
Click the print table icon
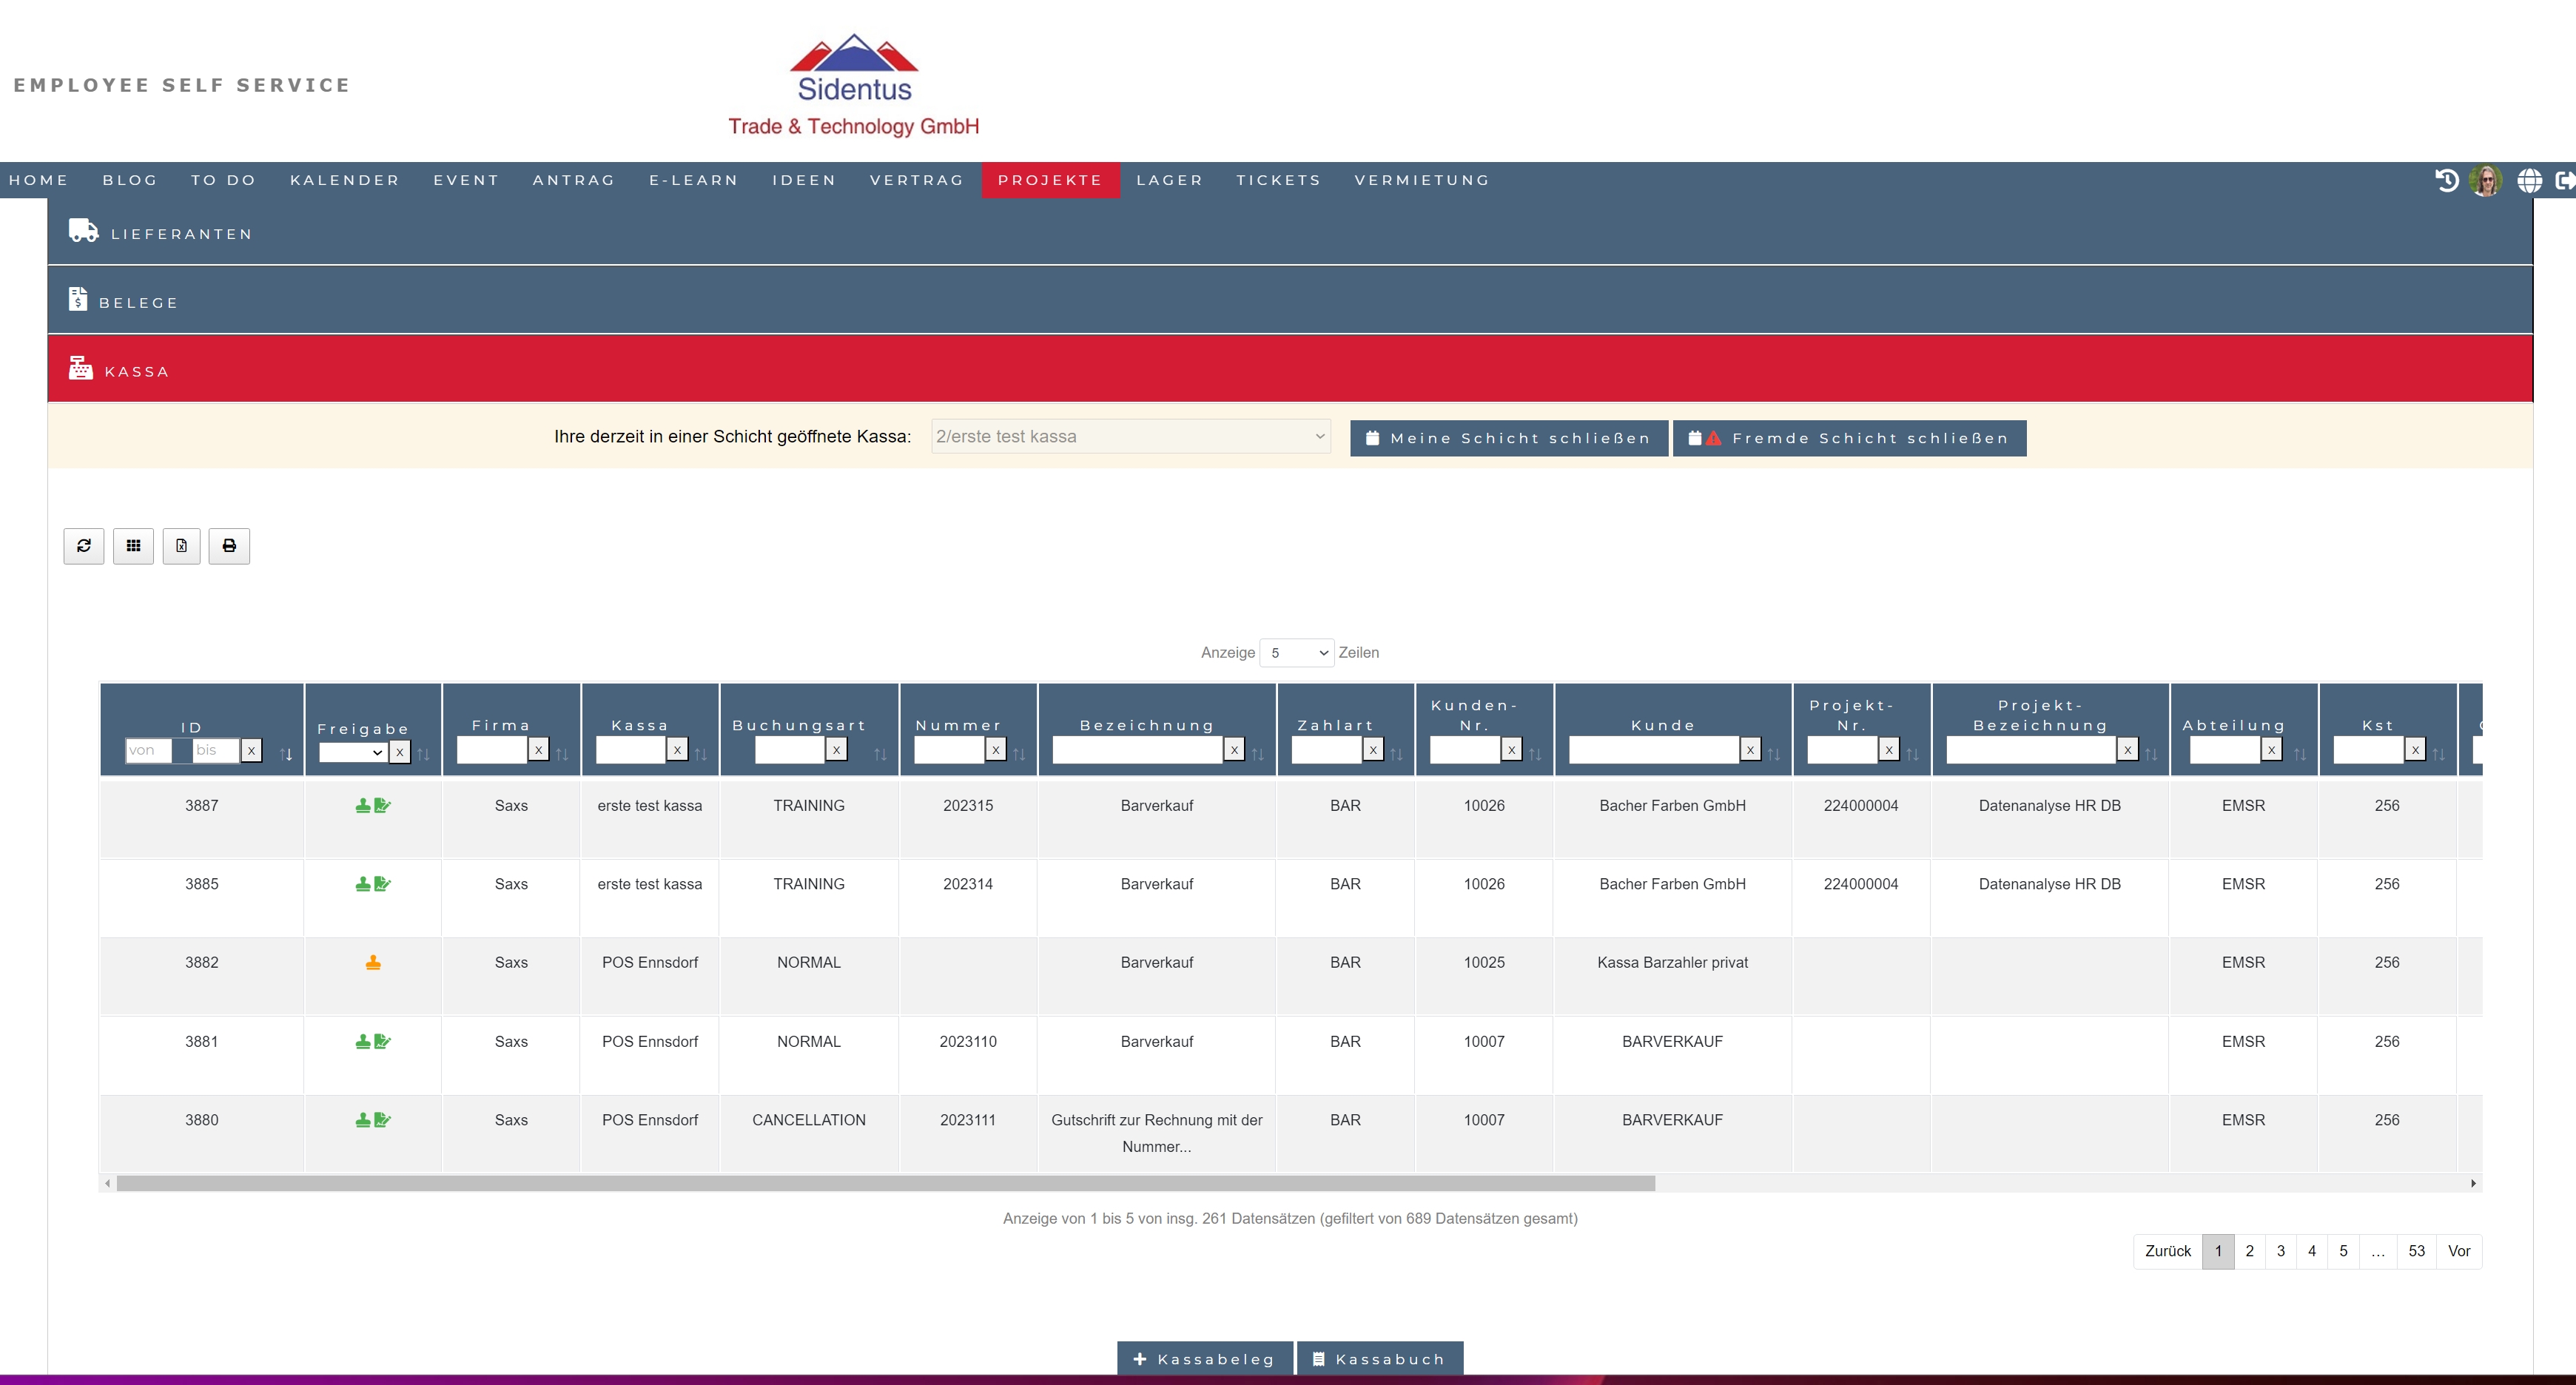pos(229,546)
